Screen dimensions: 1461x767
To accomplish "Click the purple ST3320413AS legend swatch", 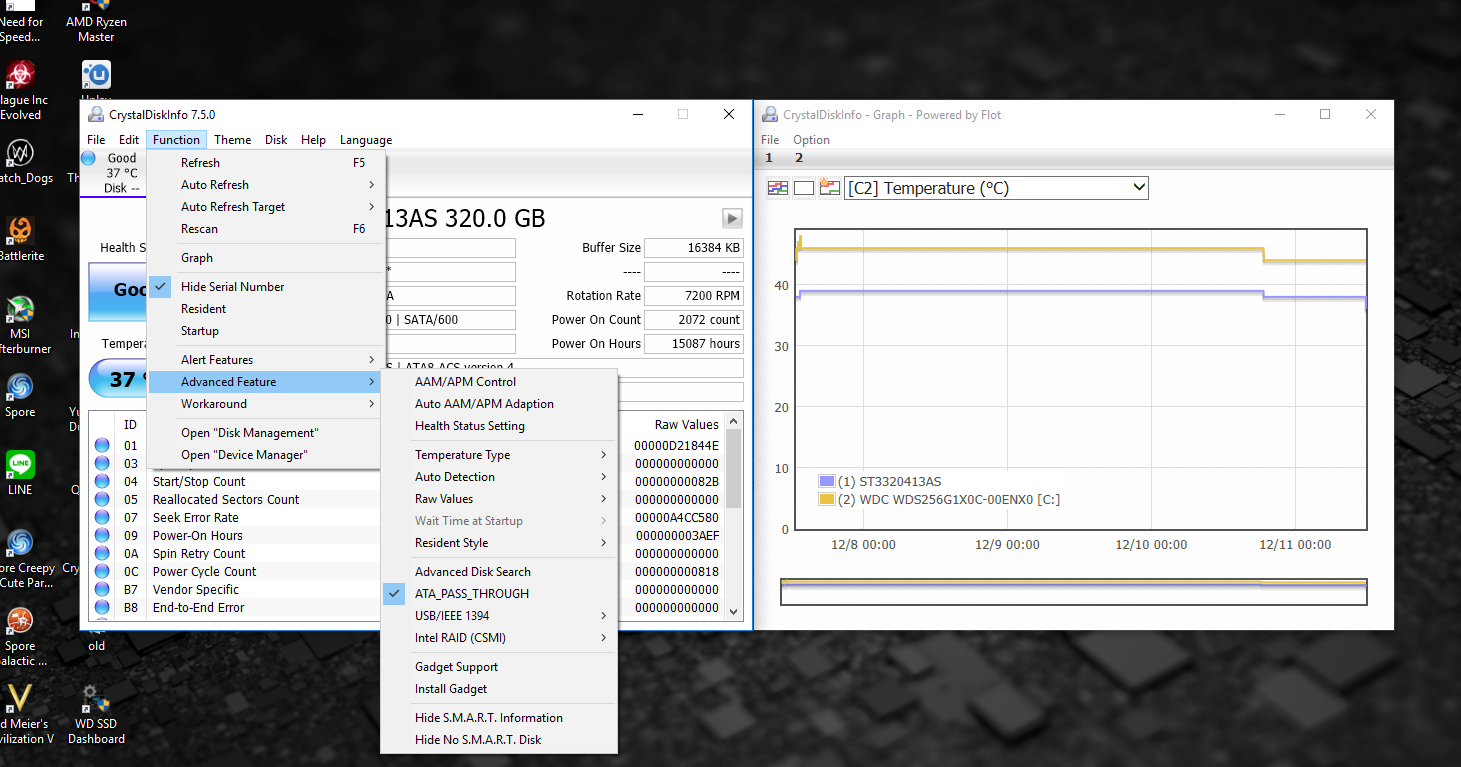I will pos(826,481).
